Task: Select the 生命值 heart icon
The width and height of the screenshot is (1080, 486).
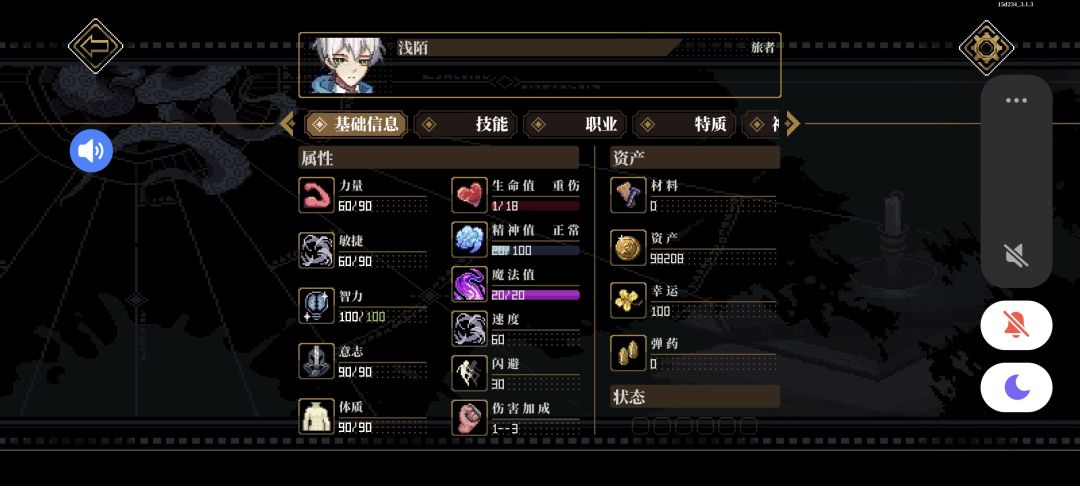Action: click(470, 195)
